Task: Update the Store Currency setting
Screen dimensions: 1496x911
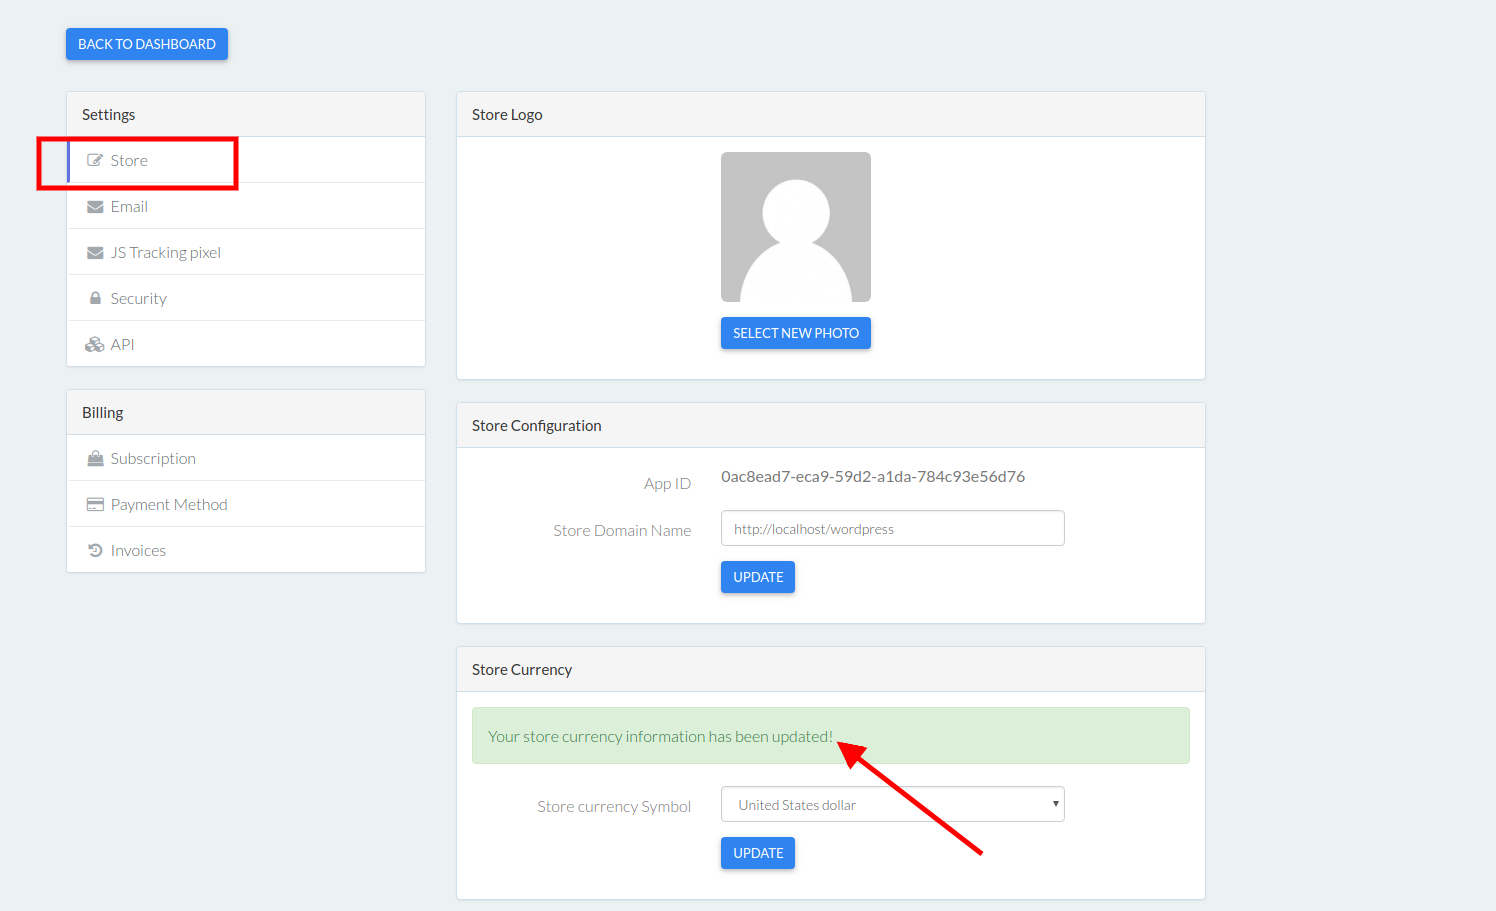Action: coord(758,853)
